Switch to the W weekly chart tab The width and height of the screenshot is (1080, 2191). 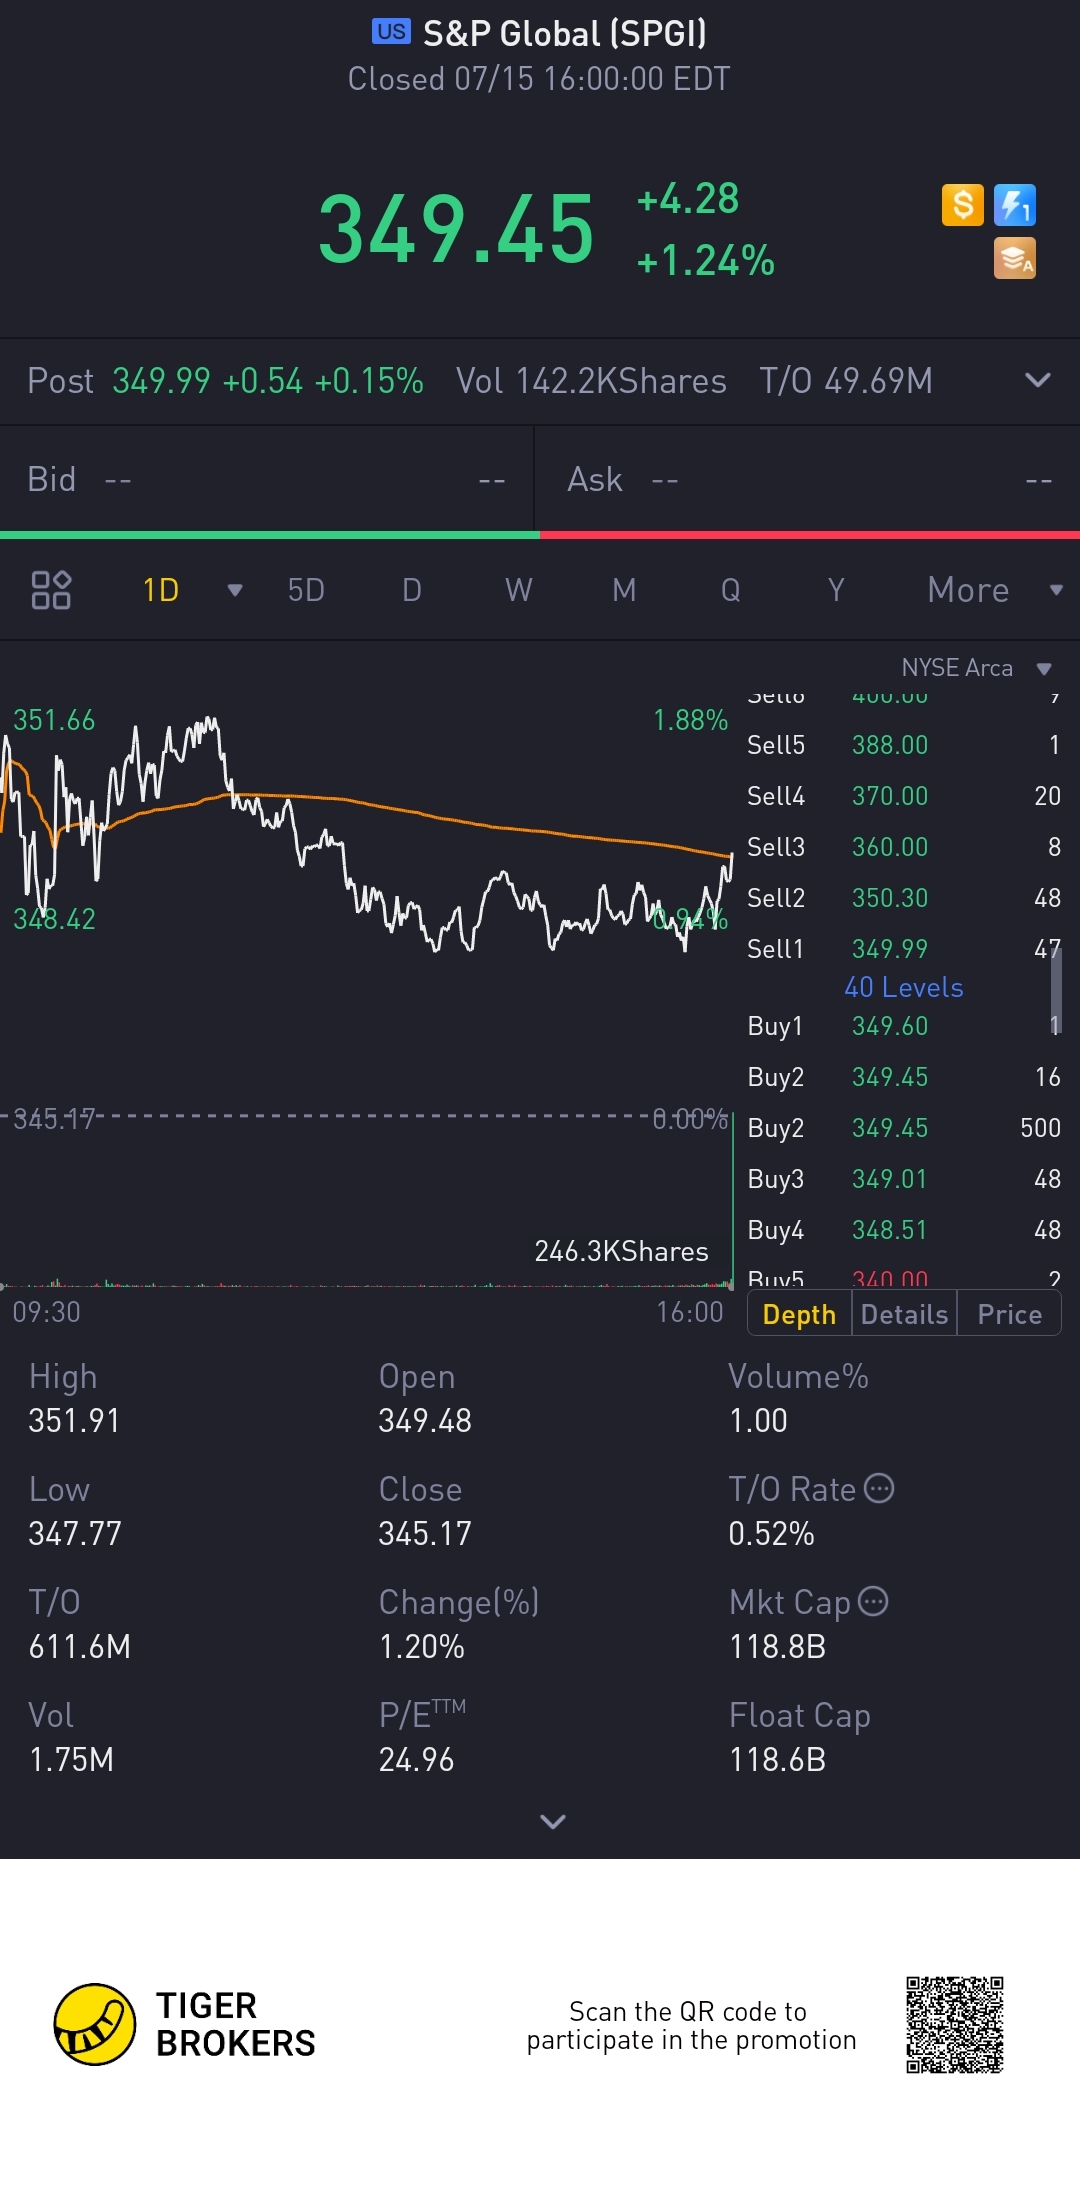click(518, 590)
